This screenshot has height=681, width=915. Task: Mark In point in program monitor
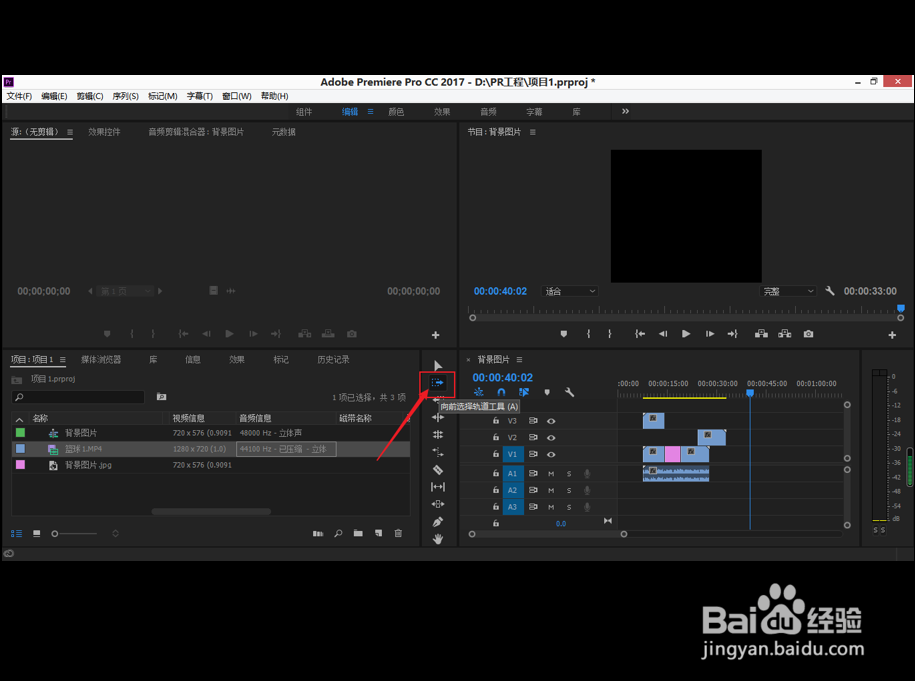click(x=588, y=334)
